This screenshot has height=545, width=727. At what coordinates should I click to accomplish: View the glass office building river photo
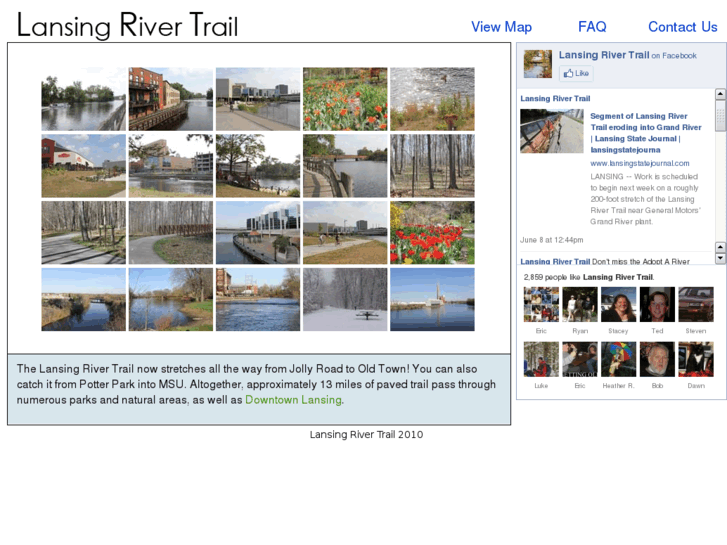[258, 233]
